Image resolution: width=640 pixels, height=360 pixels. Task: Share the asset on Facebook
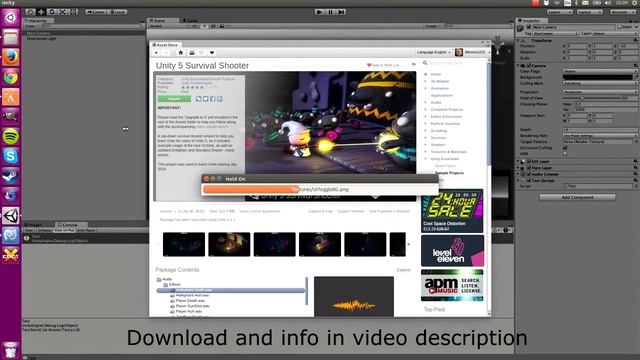point(212,99)
